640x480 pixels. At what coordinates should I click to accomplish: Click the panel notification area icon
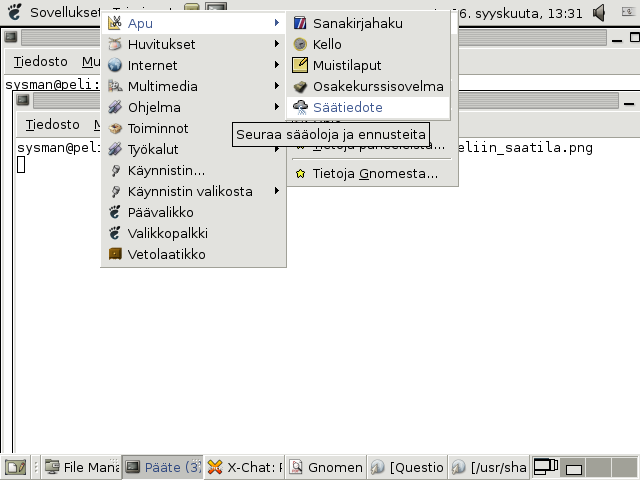(627, 12)
